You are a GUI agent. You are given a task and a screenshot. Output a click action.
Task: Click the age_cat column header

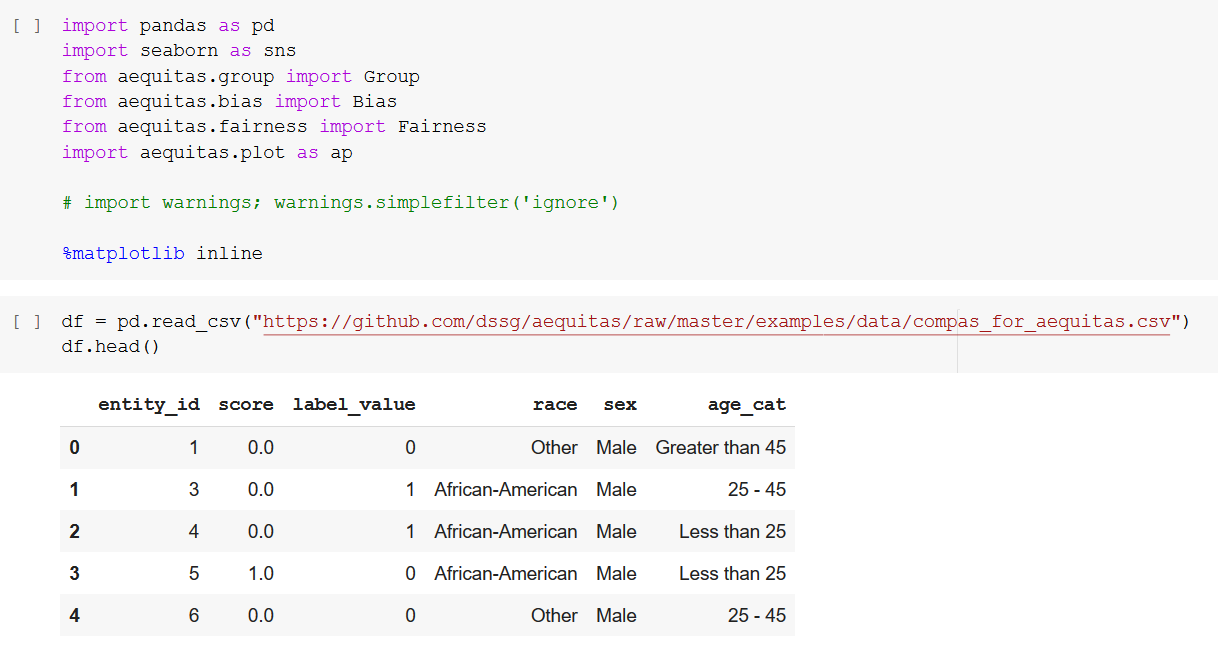746,405
